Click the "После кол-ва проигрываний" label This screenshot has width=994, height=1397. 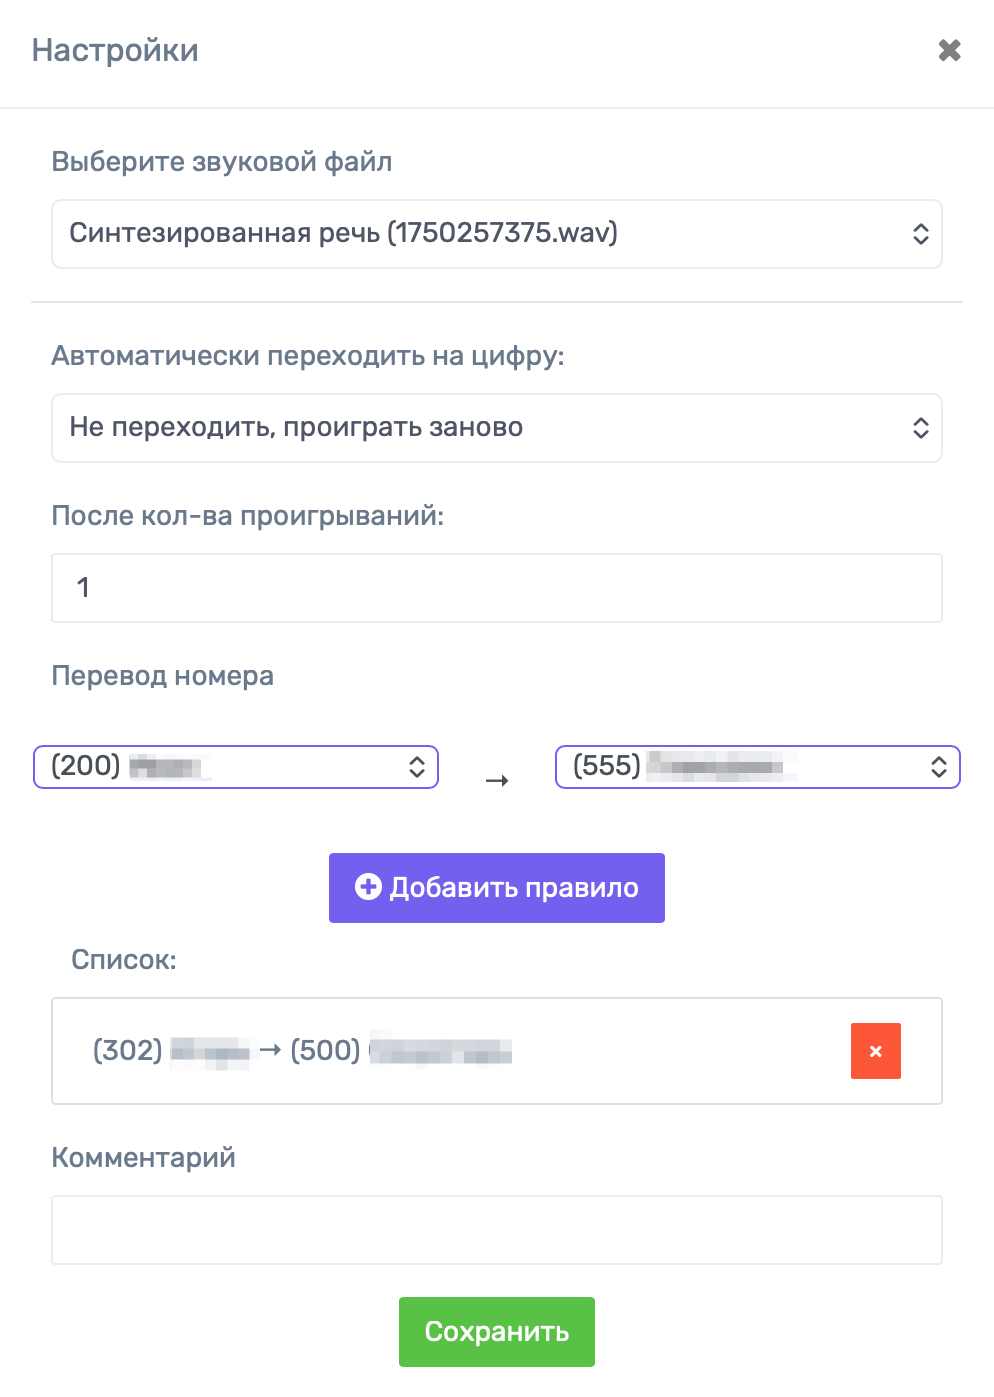click(247, 516)
